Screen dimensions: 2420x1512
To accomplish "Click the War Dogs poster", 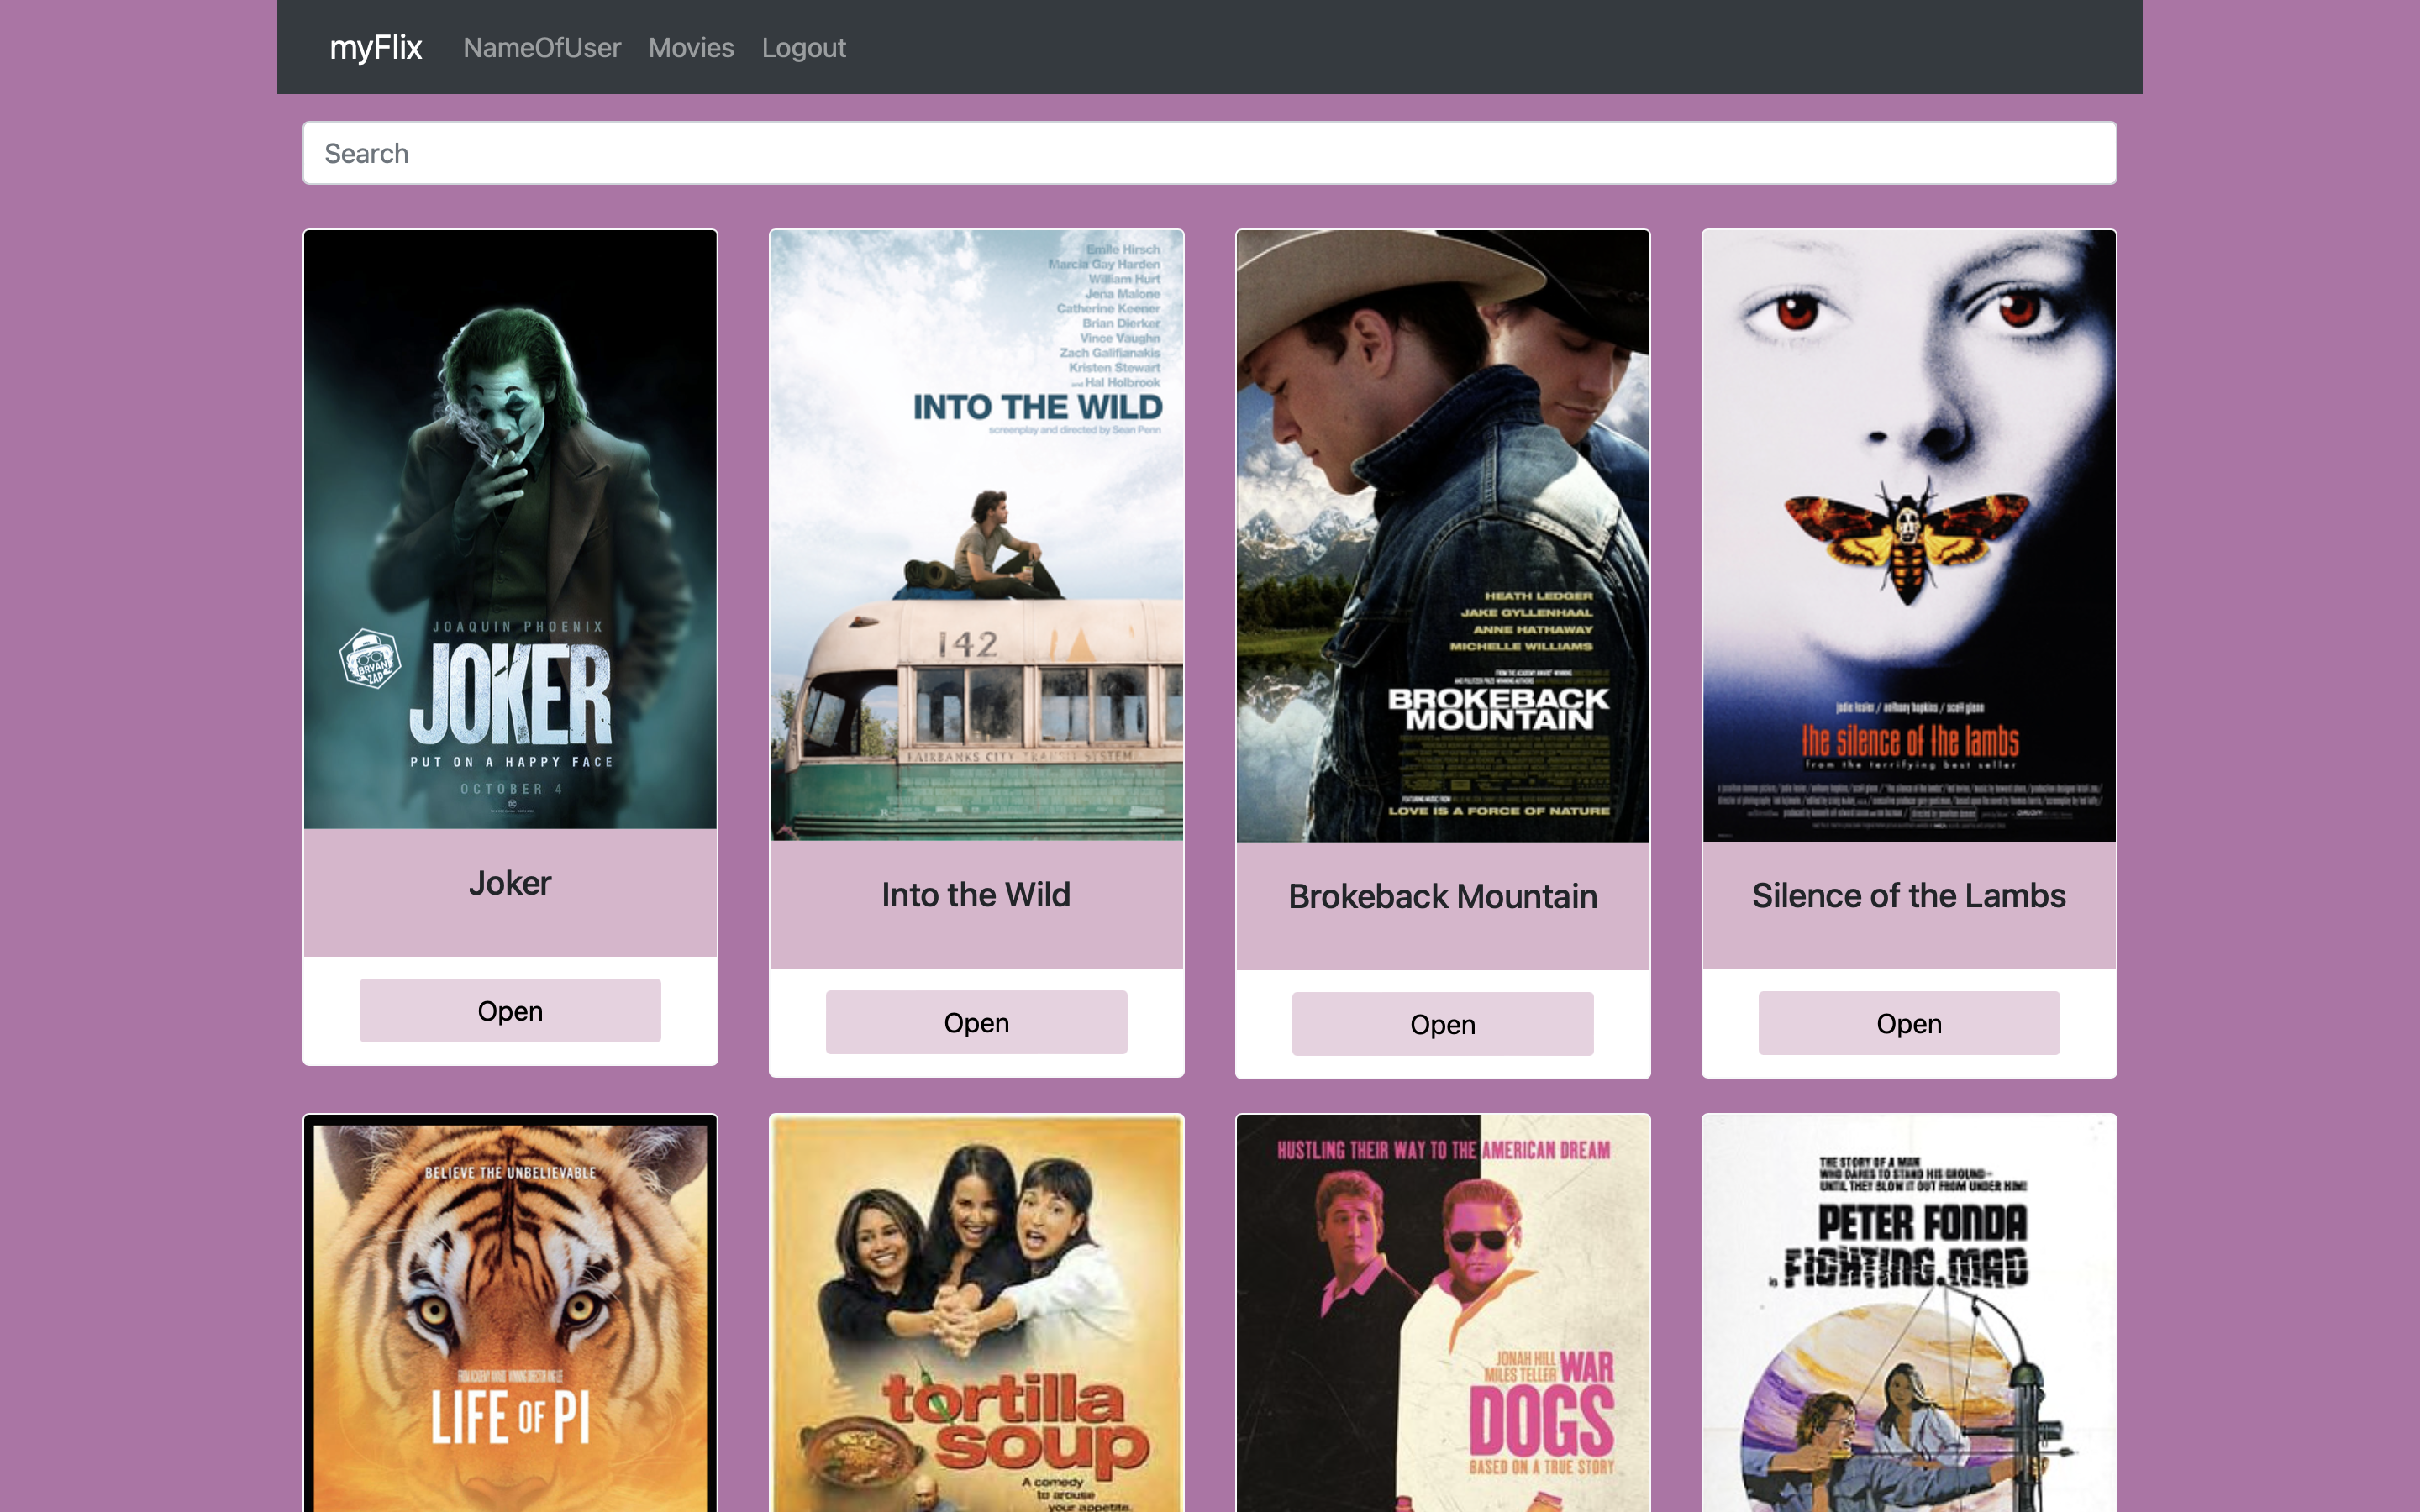I will (1442, 1313).
